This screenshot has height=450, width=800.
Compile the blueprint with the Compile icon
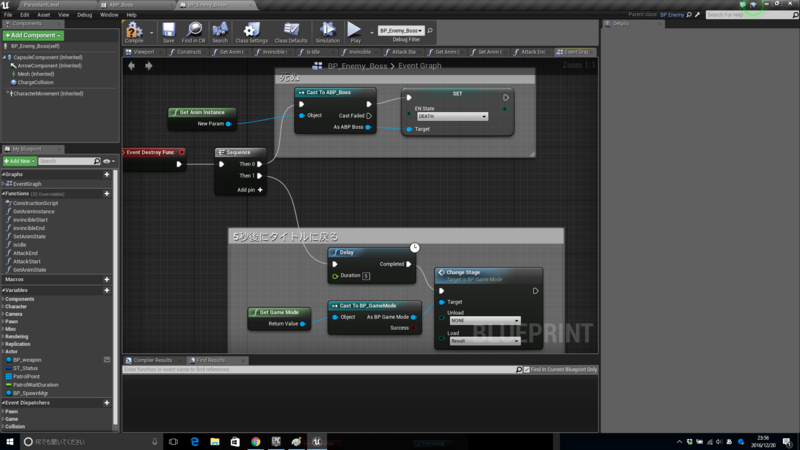[x=134, y=31]
